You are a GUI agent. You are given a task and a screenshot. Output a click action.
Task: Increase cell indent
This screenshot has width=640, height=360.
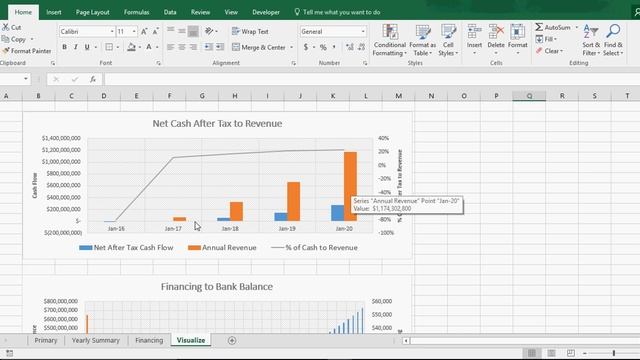click(x=220, y=47)
